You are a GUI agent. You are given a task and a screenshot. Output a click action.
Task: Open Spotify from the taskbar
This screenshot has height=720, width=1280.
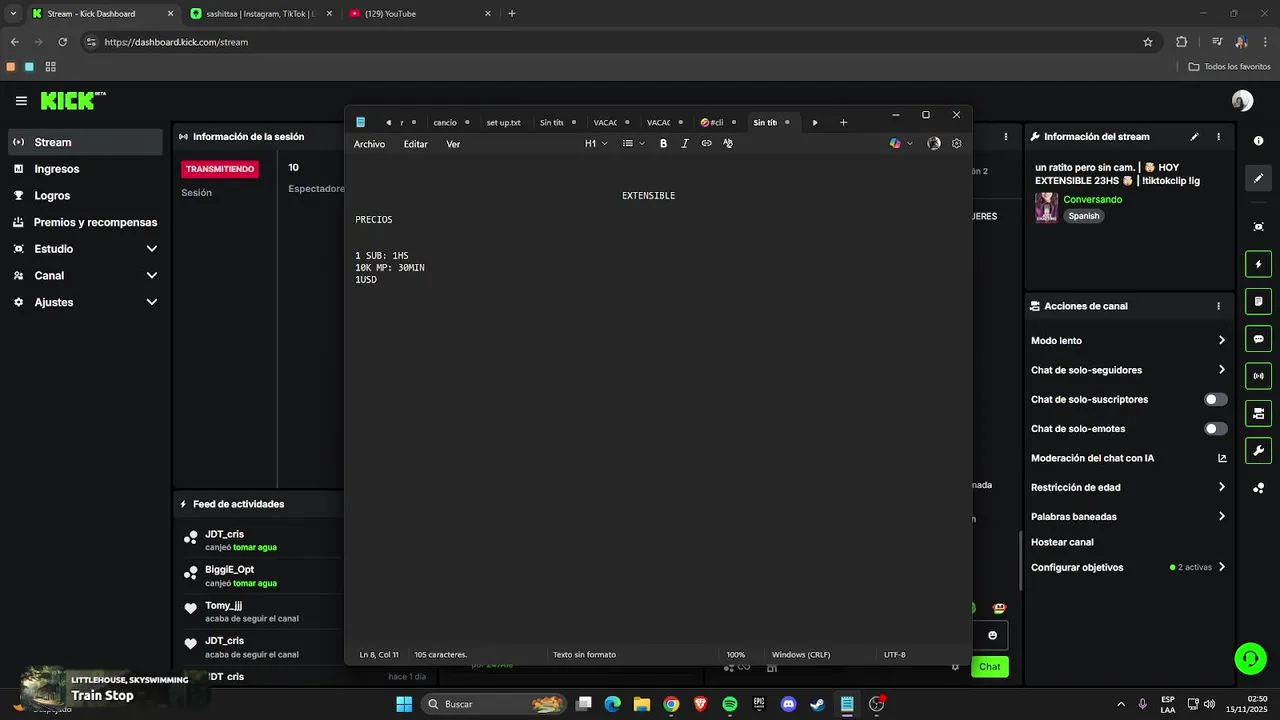click(x=730, y=704)
